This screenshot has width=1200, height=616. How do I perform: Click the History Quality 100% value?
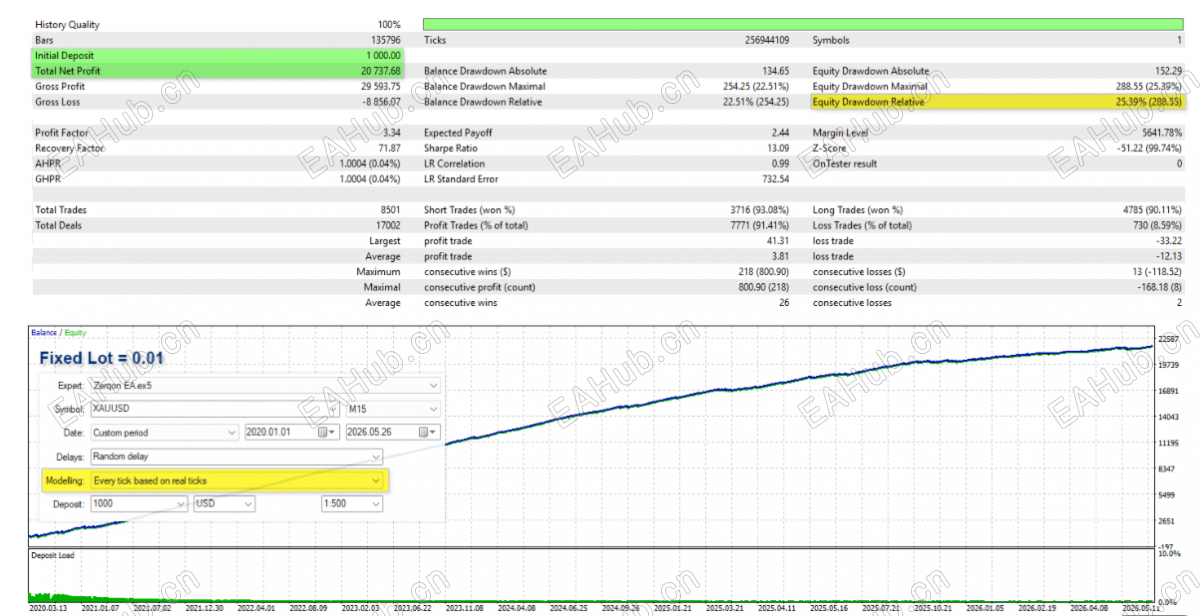pos(389,25)
